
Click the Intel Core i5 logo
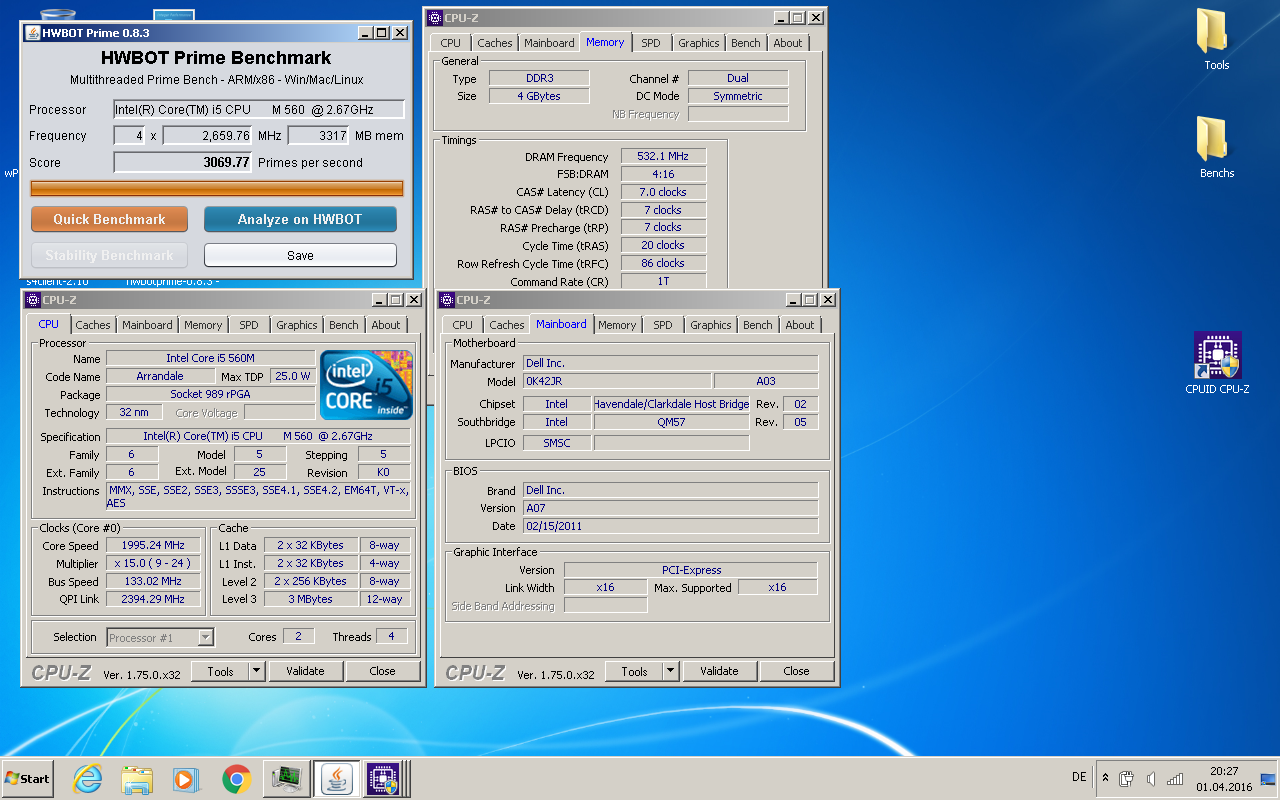[x=367, y=384]
